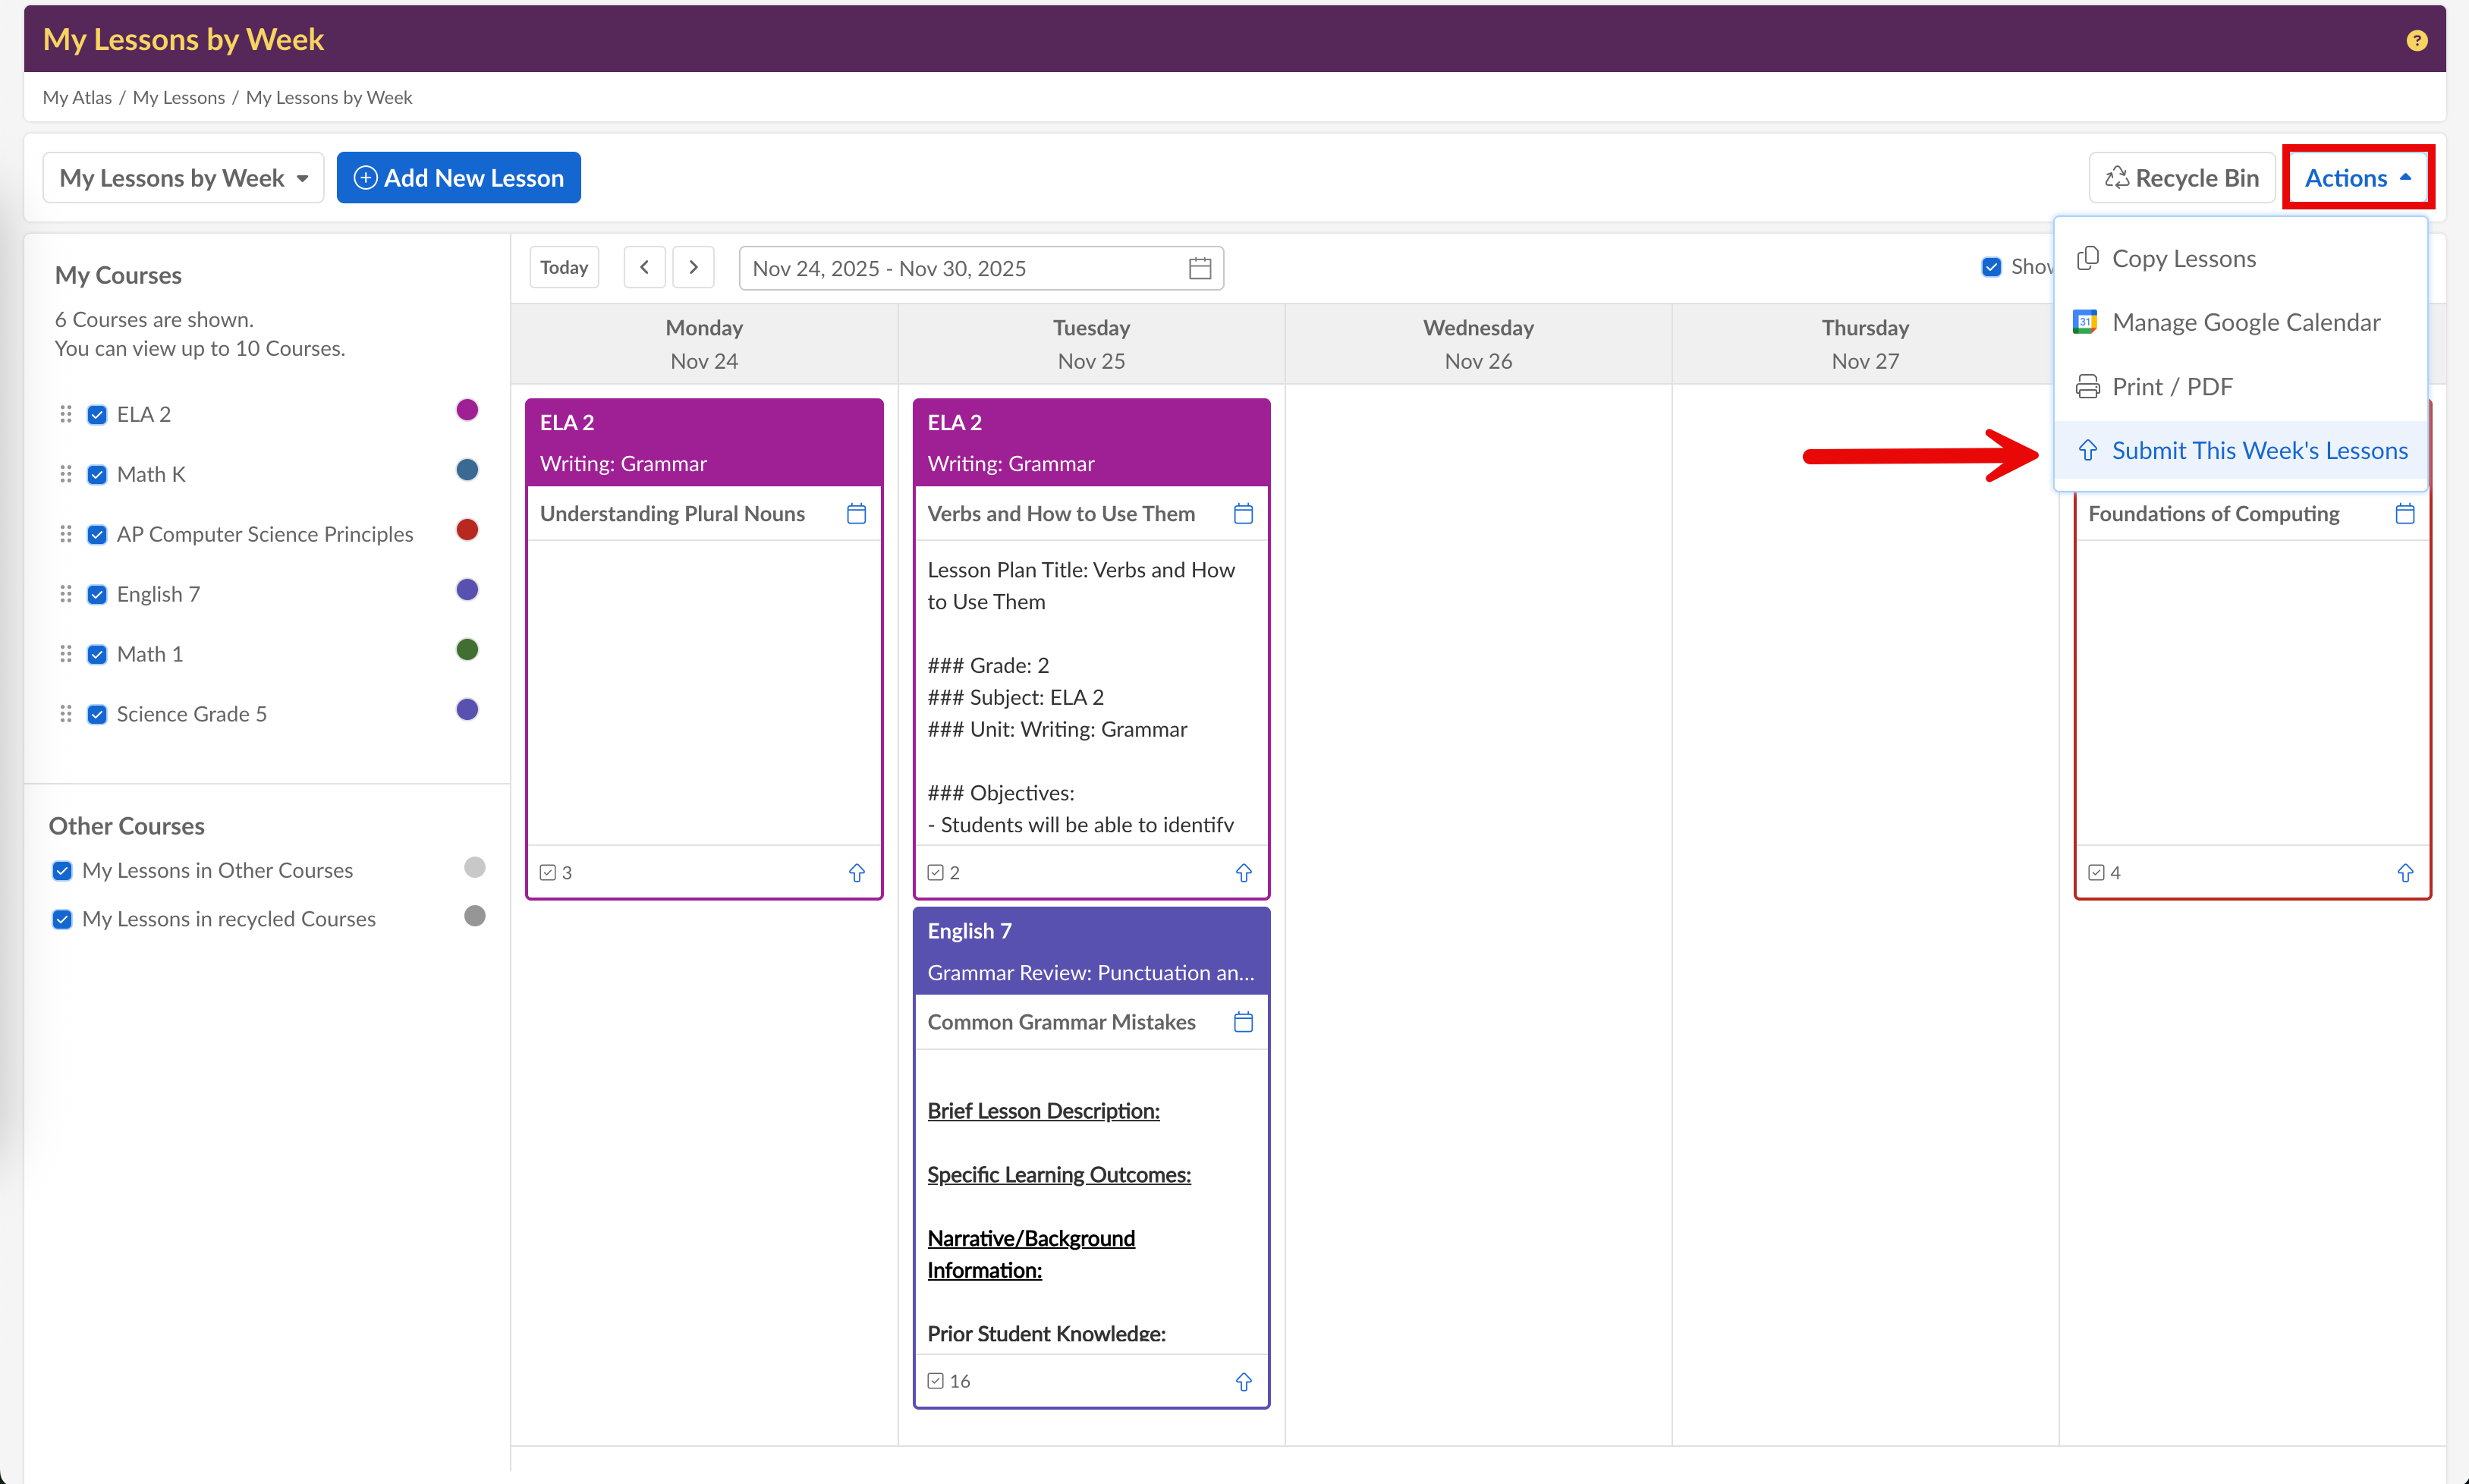Open the Recycle Bin
The height and width of the screenshot is (1484, 2469).
point(2181,178)
